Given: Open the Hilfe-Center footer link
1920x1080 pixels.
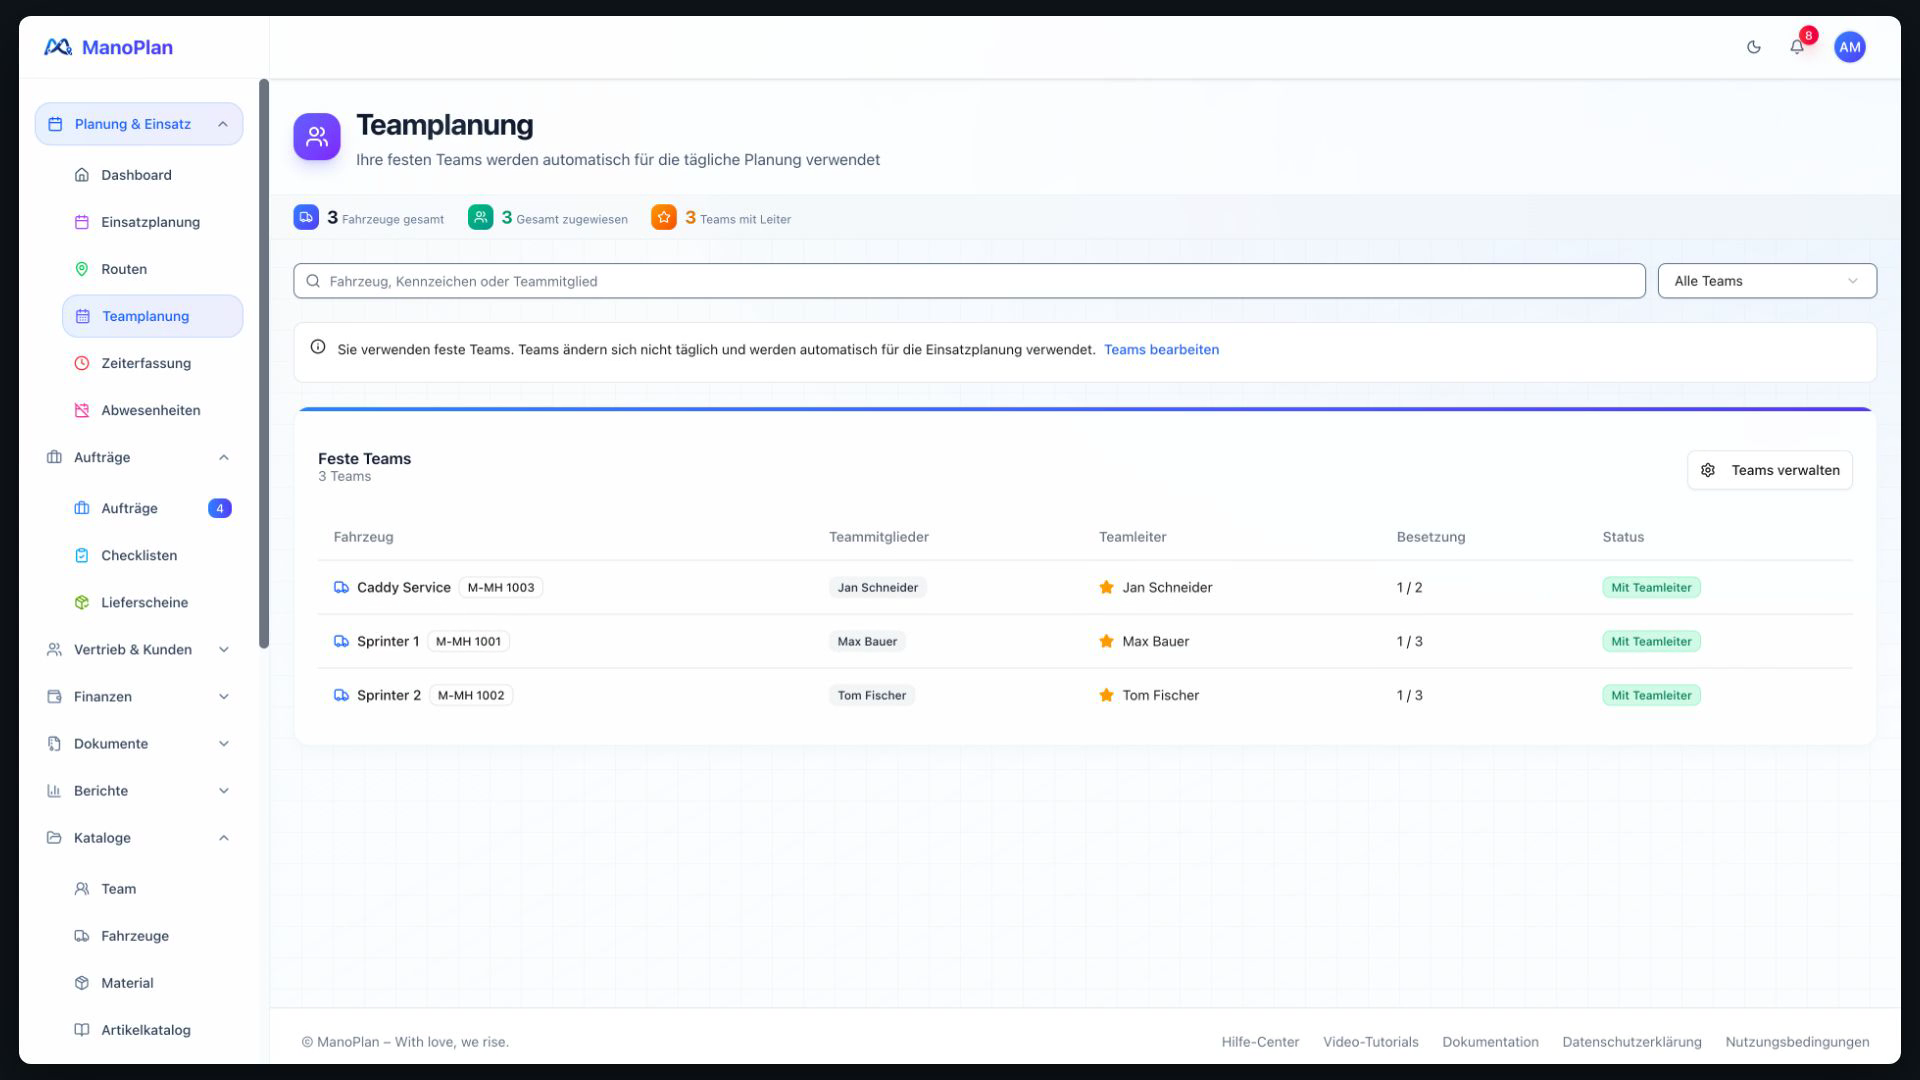Looking at the screenshot, I should pos(1260,1042).
